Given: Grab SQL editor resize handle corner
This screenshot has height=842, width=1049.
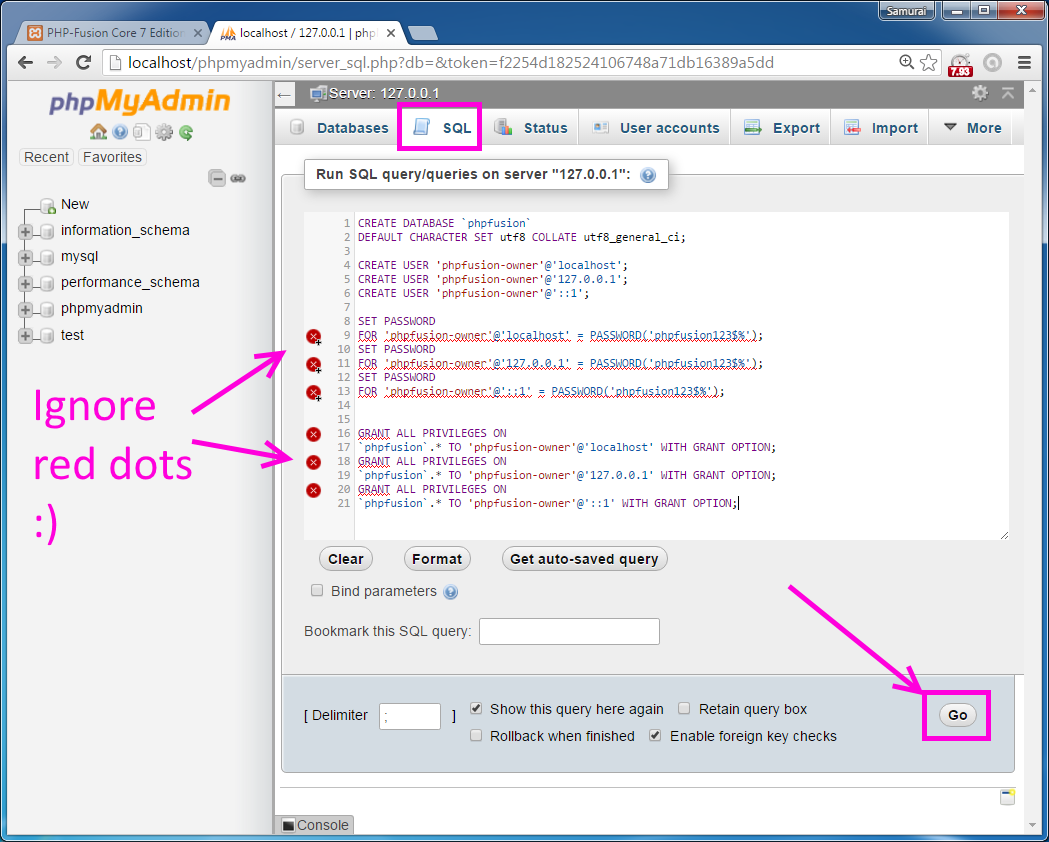Looking at the screenshot, I should (1004, 534).
